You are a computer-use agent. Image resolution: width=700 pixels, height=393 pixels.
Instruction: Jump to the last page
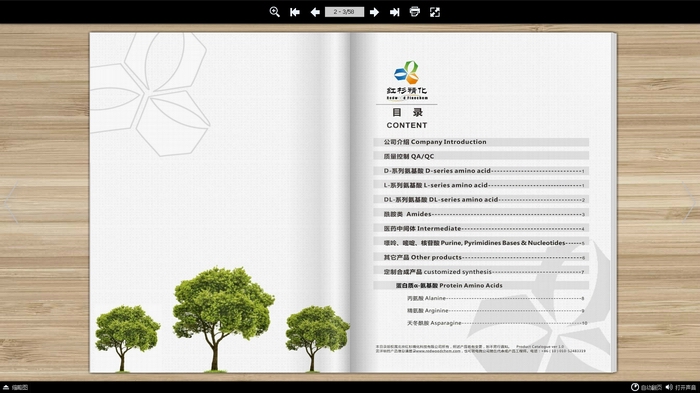pos(395,12)
